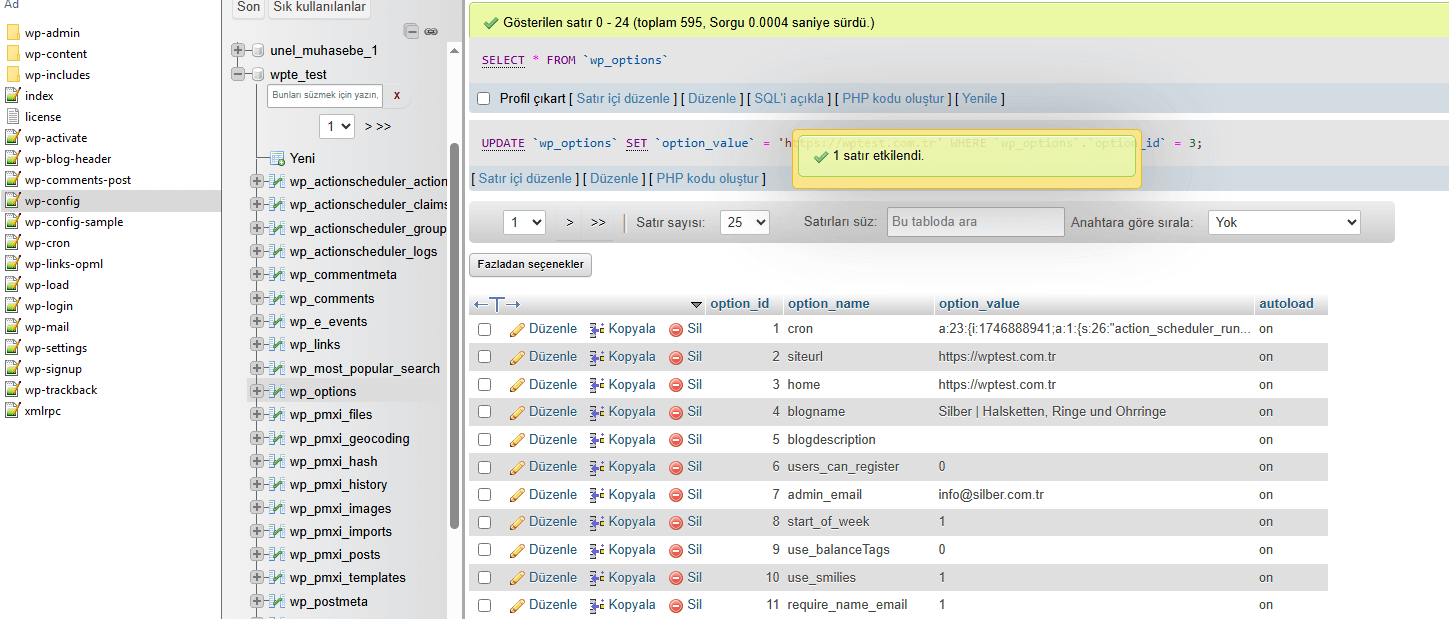Check the row checkbox for blogname

coord(484,412)
